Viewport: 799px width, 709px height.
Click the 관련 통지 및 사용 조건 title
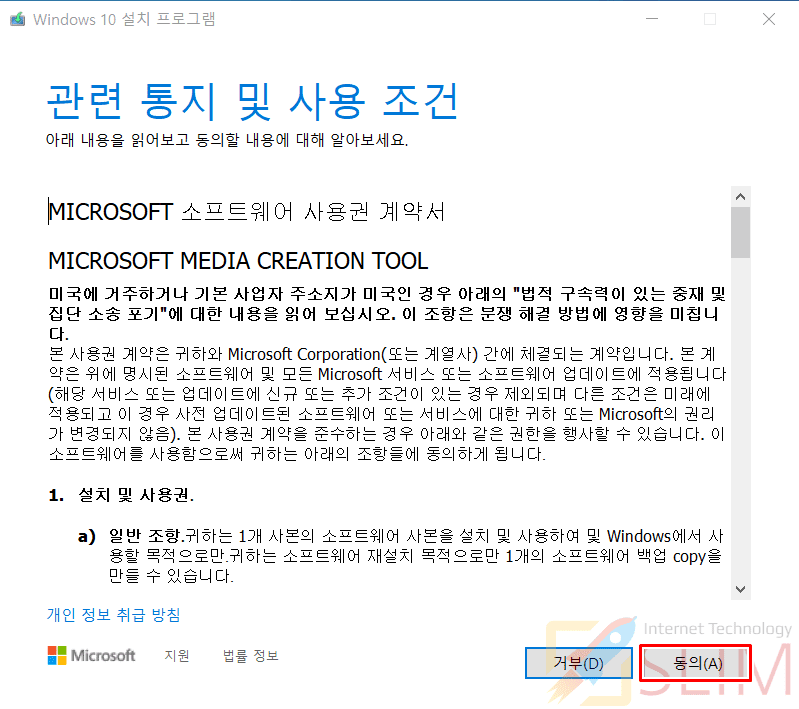click(x=253, y=101)
